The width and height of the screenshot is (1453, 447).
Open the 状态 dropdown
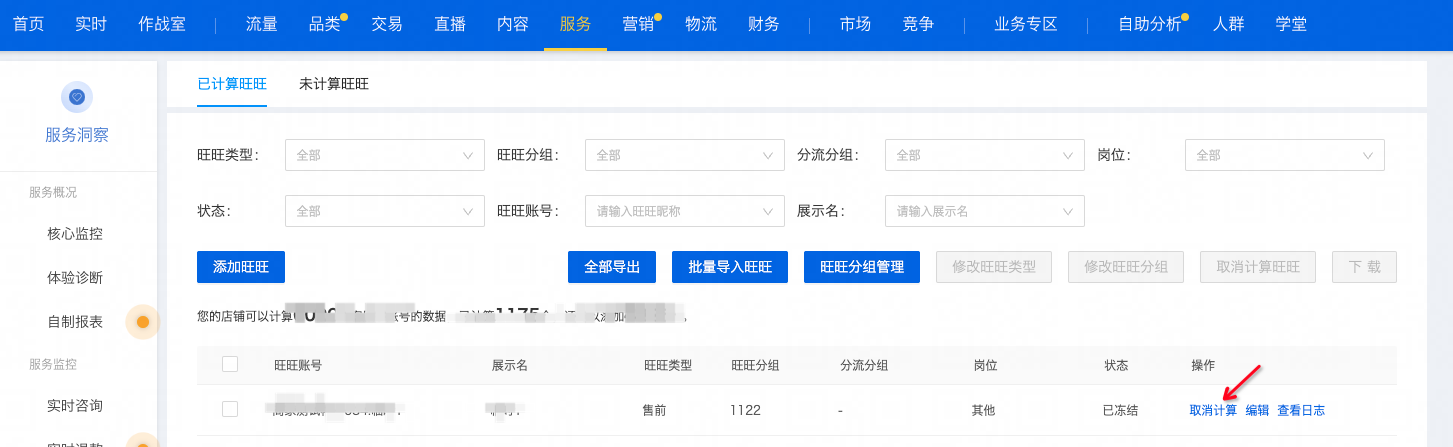[385, 211]
